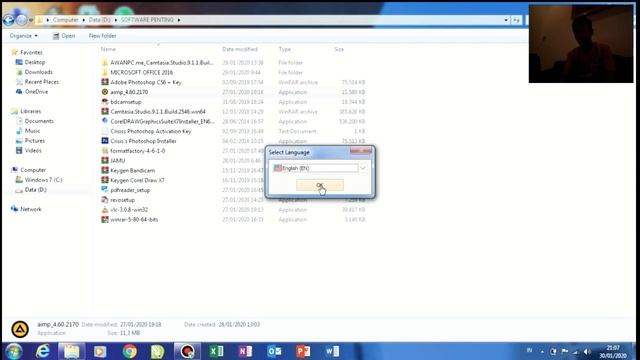Viewport: 640px width, 360px height.
Task: Select the AWANPC.me_Camtasia.Studio folder icon
Action: tap(105, 62)
